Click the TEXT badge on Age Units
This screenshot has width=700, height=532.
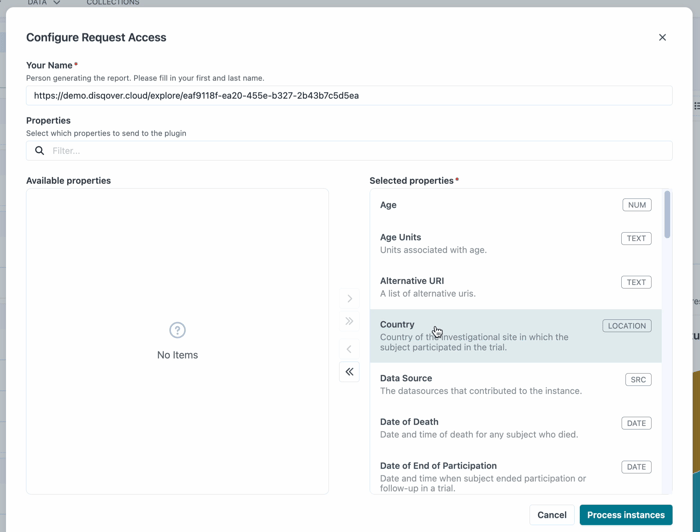click(x=636, y=238)
